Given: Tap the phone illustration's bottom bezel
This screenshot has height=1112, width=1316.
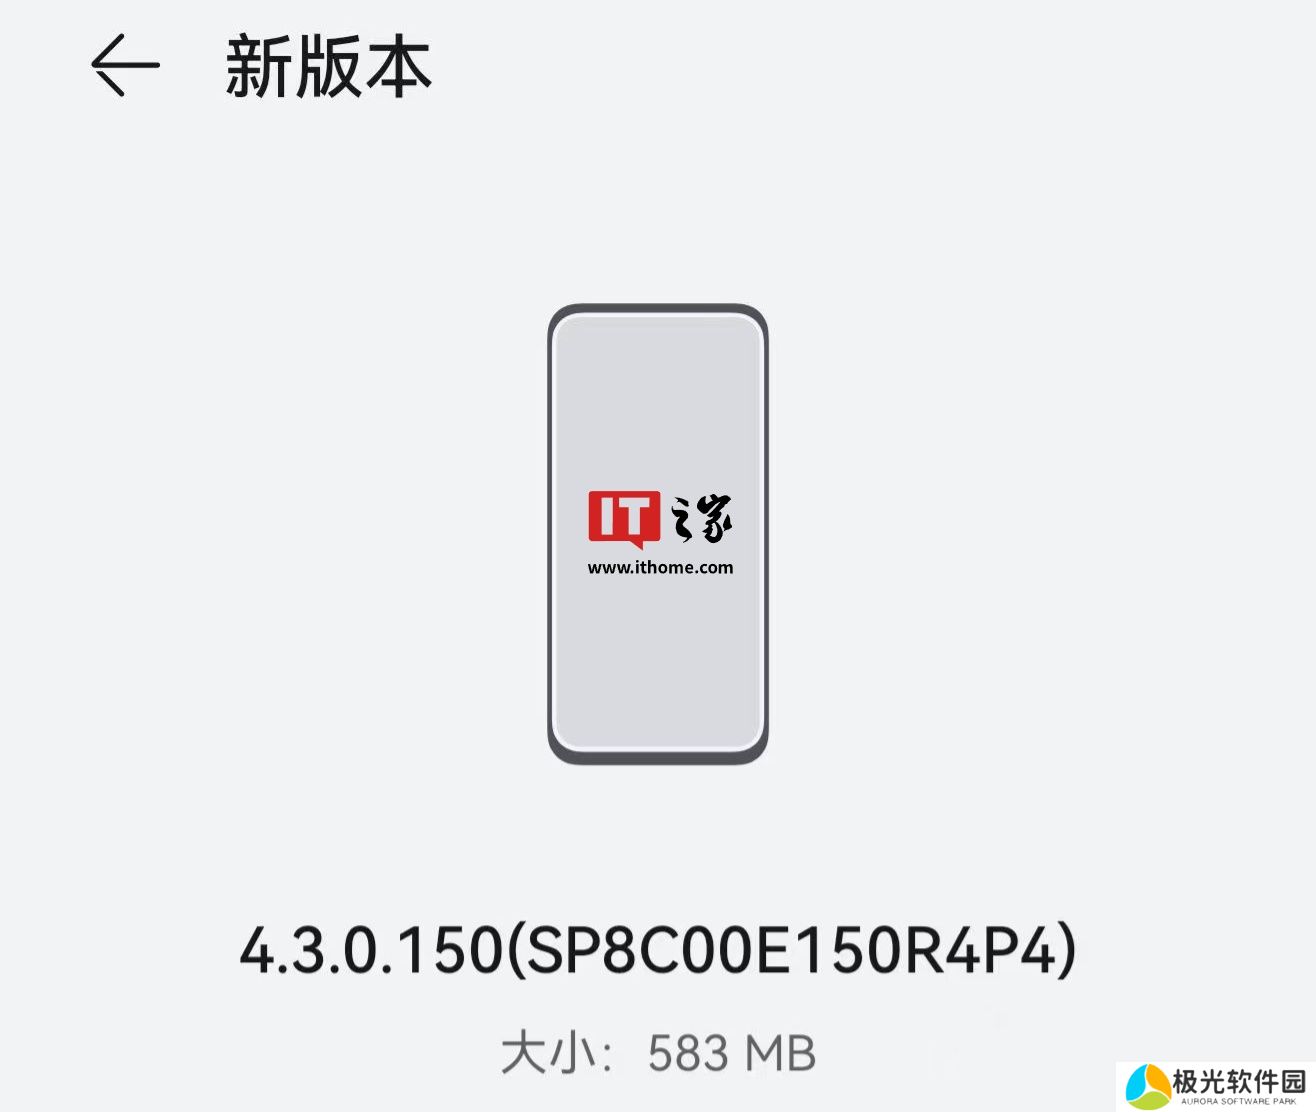Looking at the screenshot, I should [x=658, y=756].
